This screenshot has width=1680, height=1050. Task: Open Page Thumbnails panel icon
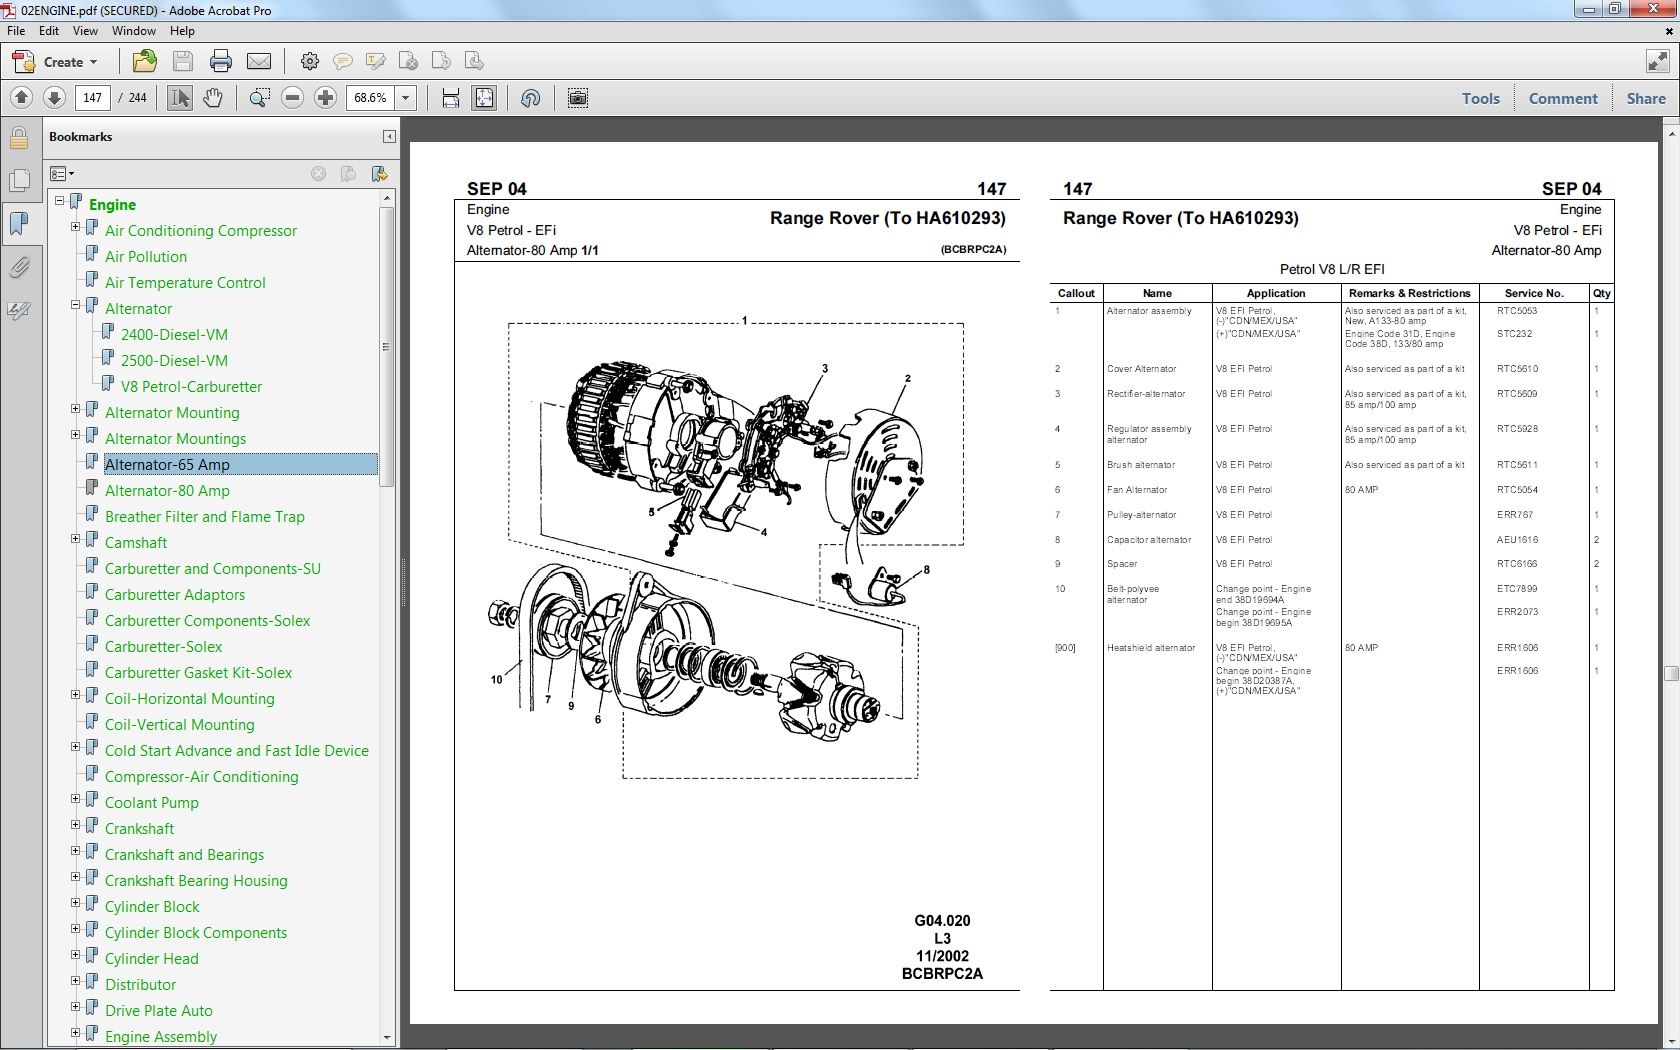coord(19,181)
